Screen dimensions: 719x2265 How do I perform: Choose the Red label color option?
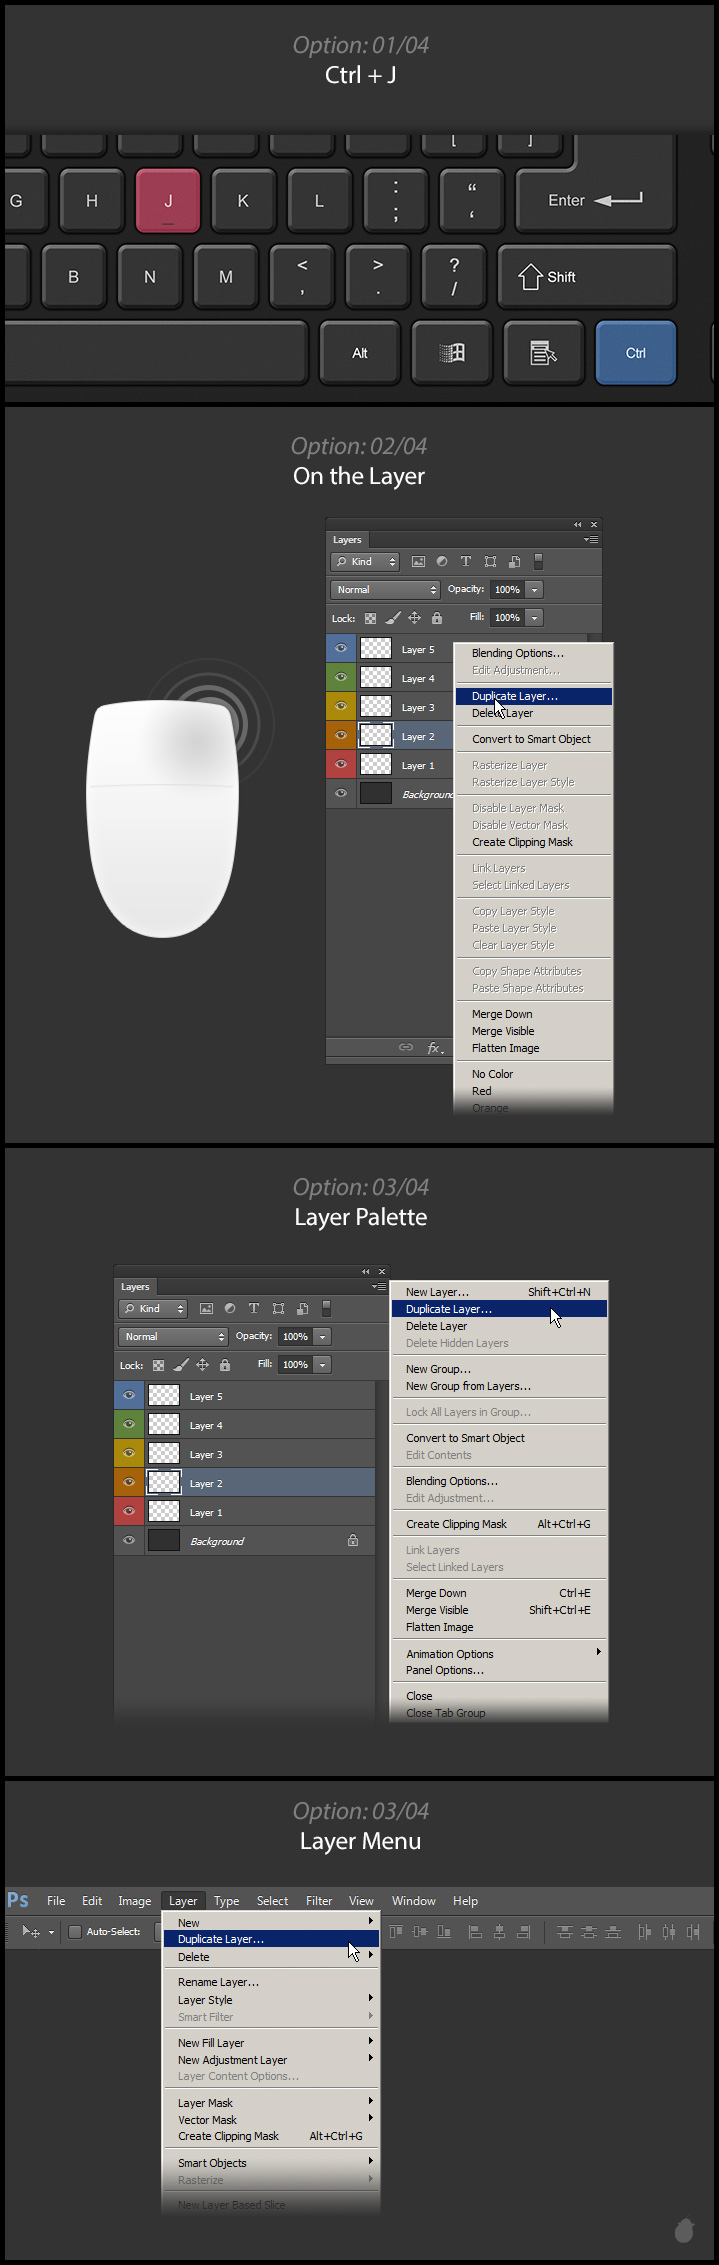(x=482, y=1091)
